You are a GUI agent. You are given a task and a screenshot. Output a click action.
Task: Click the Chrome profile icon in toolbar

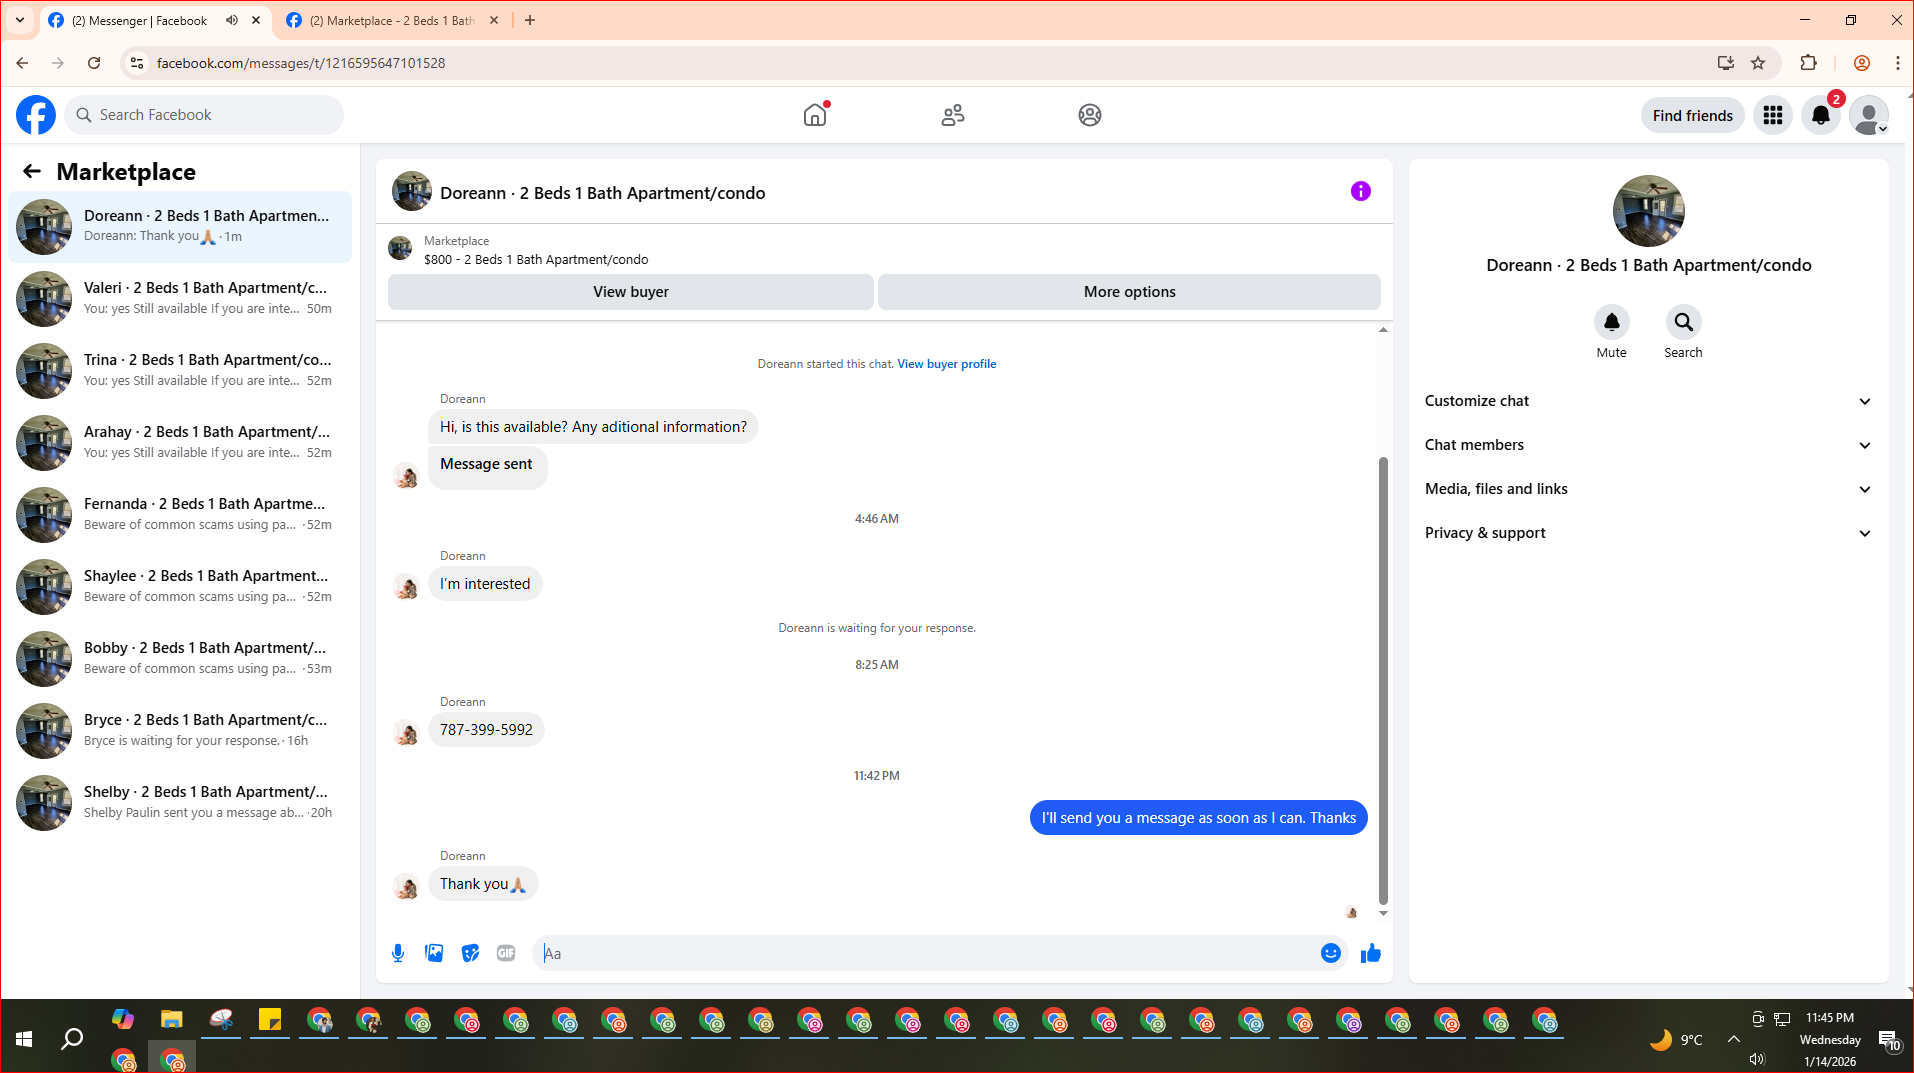click(1862, 63)
